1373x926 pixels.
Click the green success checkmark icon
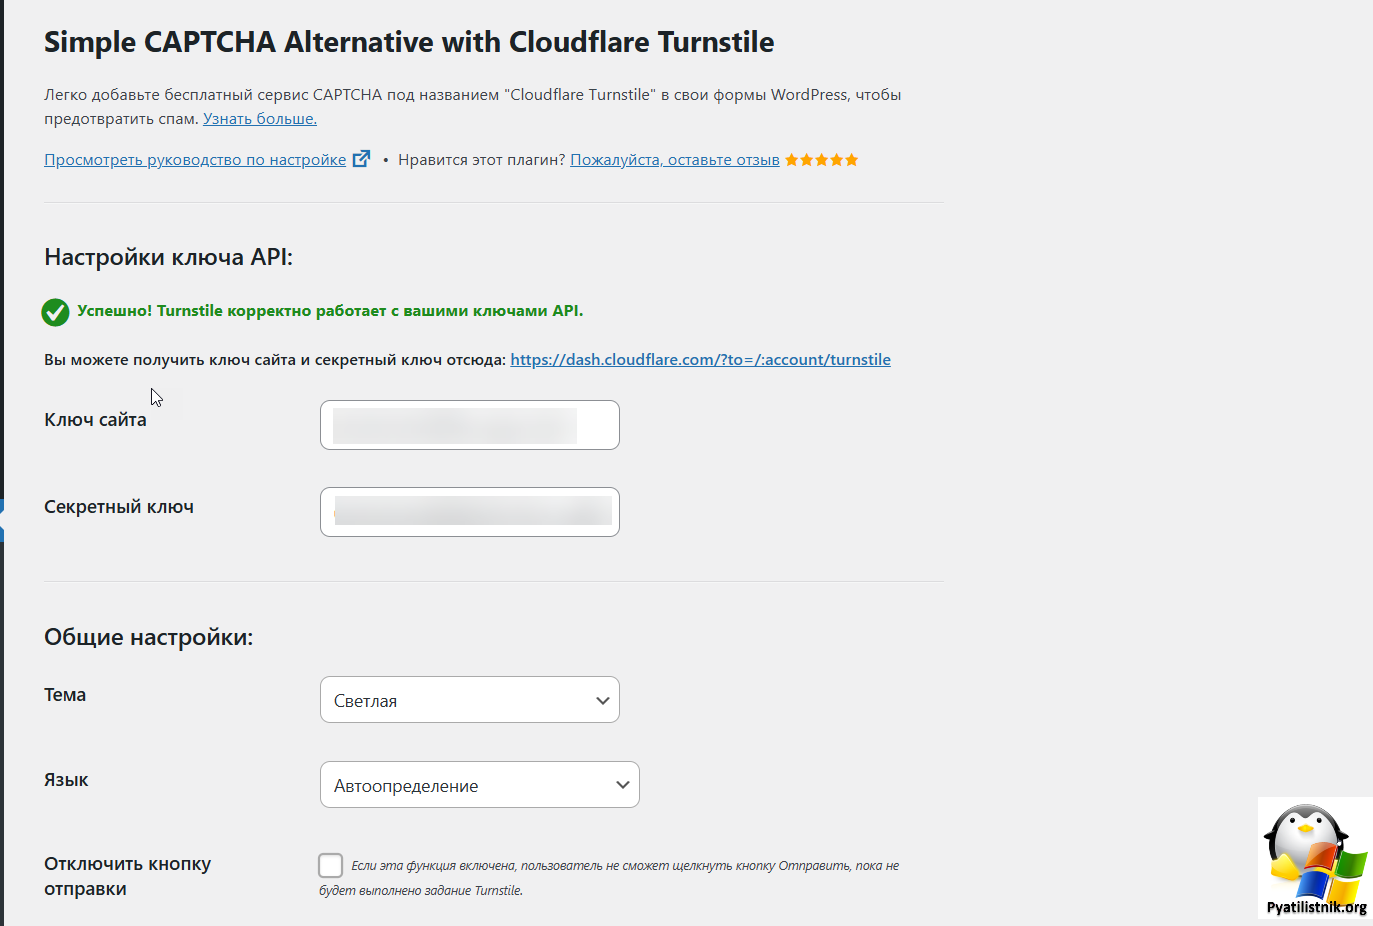click(55, 312)
